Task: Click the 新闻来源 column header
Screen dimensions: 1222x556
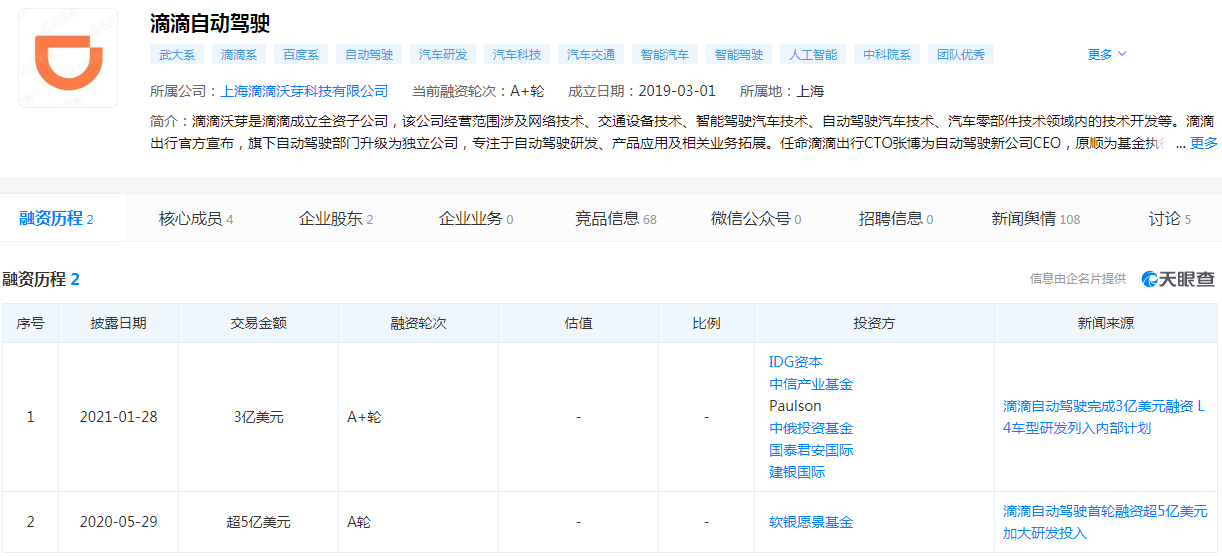Action: pos(1105,323)
